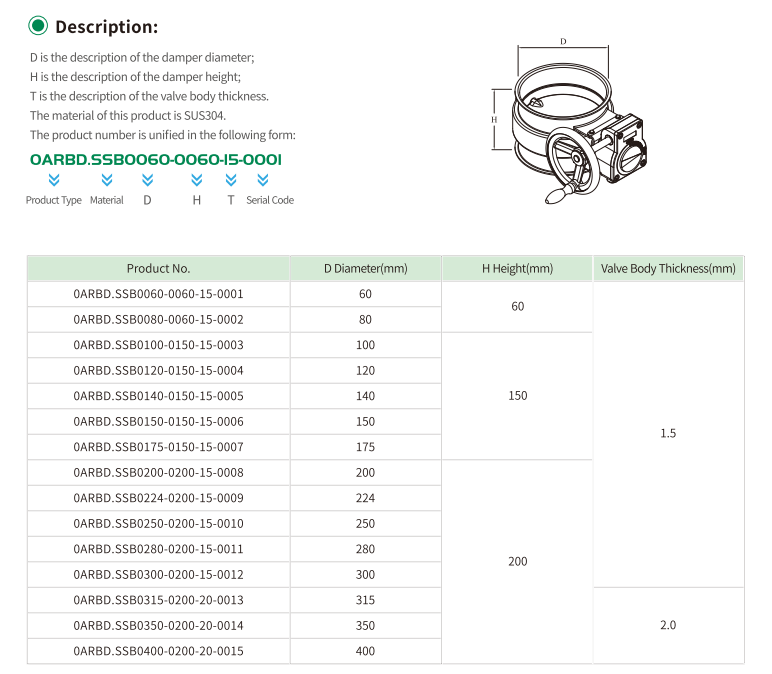772x674 pixels.
Task: Click the double chevron above the D label
Action: coord(147,180)
